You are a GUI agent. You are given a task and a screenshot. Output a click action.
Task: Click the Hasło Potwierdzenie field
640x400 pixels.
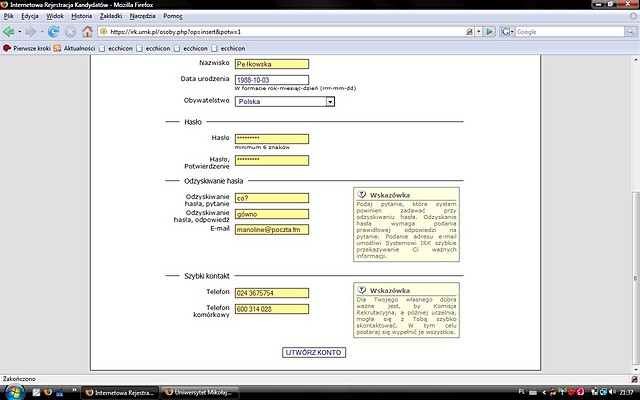272,160
